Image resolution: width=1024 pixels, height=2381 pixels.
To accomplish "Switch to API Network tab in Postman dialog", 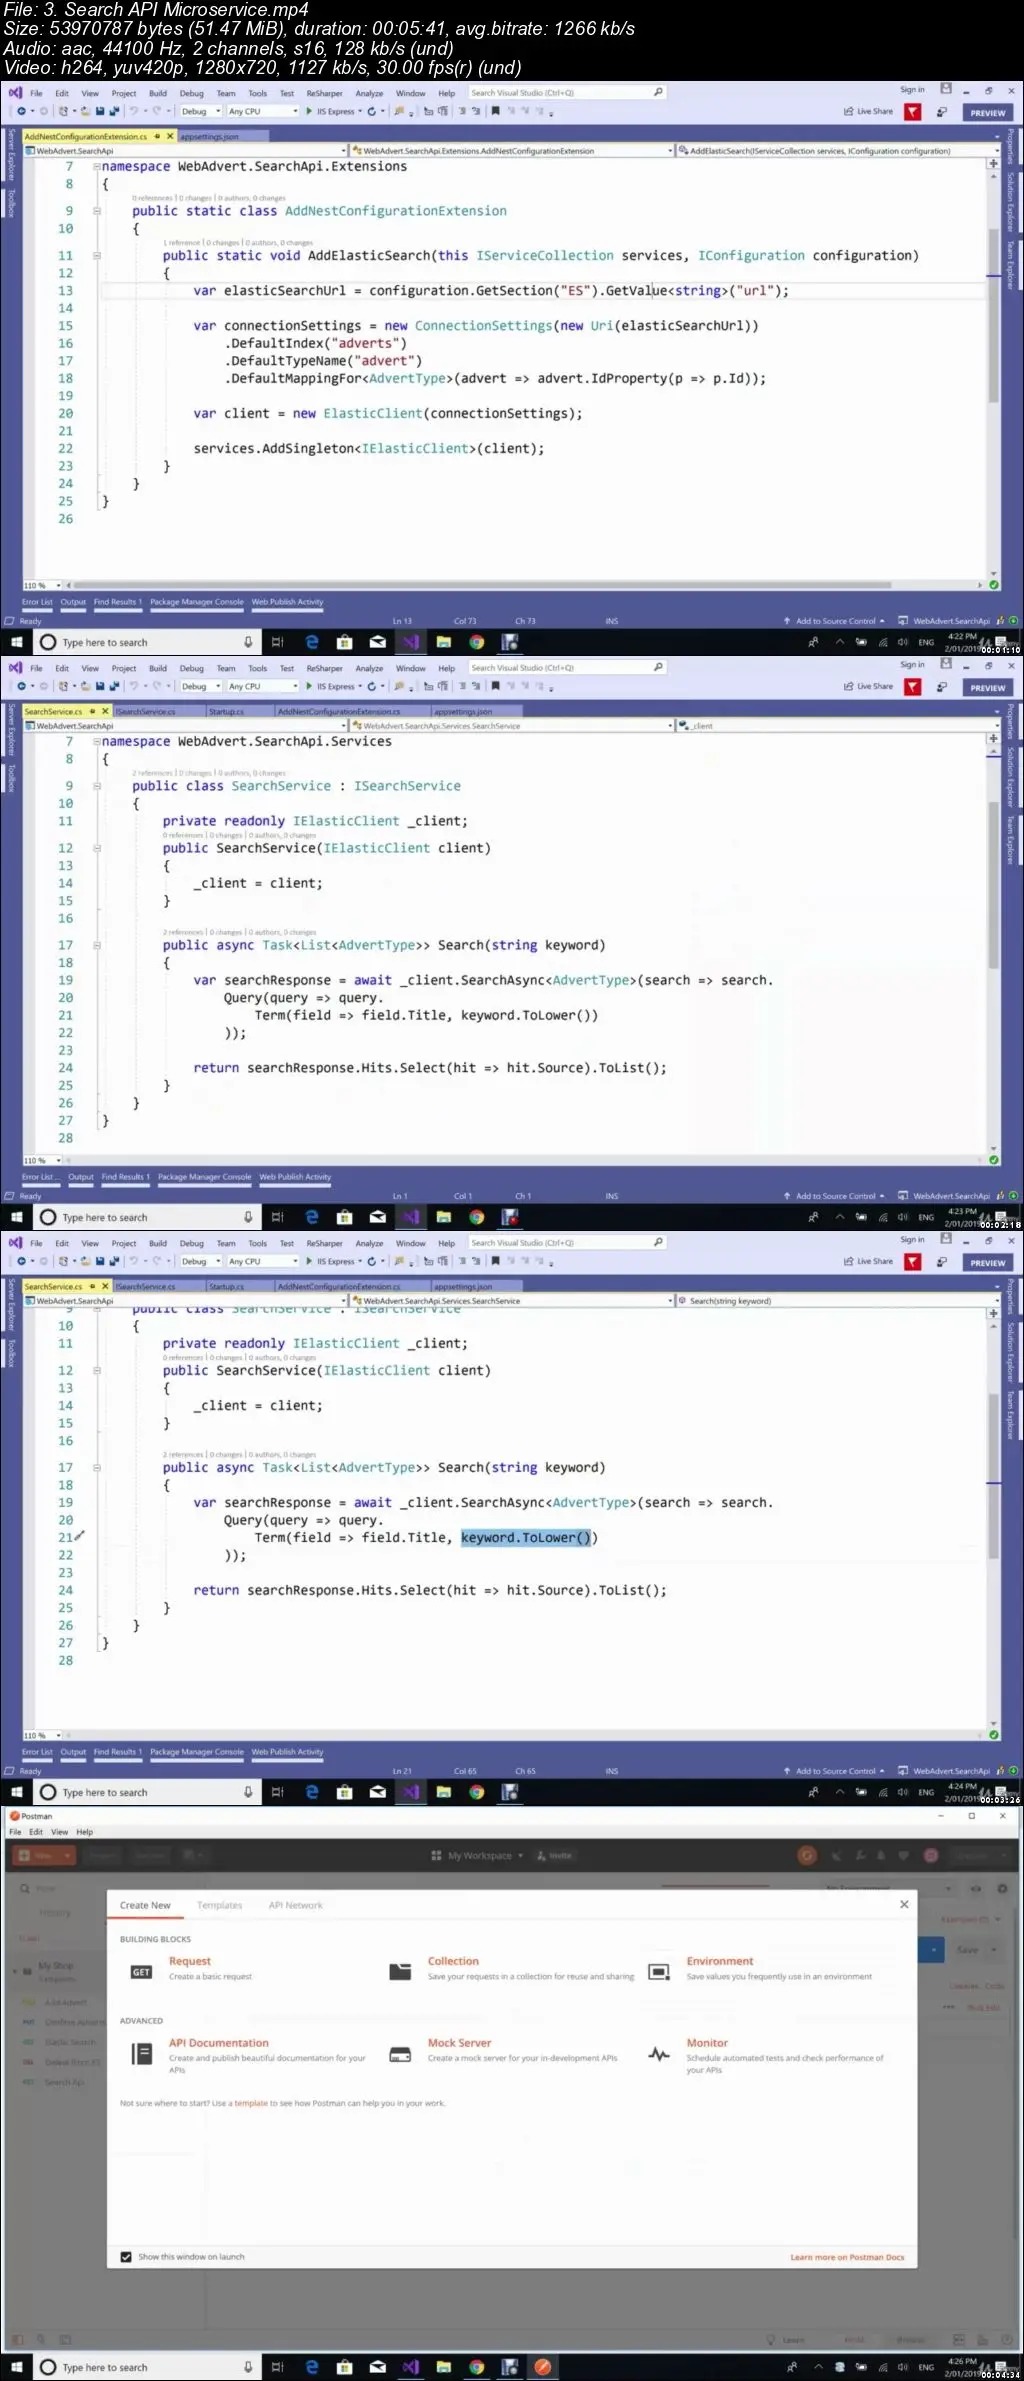I will (296, 1905).
